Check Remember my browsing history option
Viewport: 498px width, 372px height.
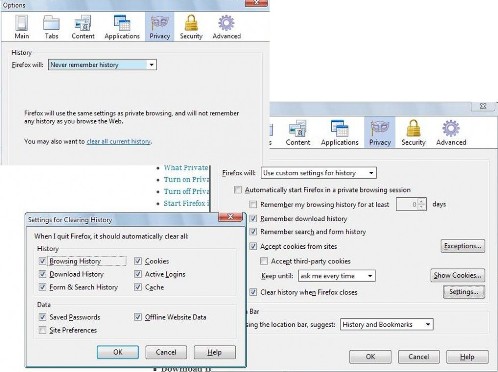pos(253,204)
